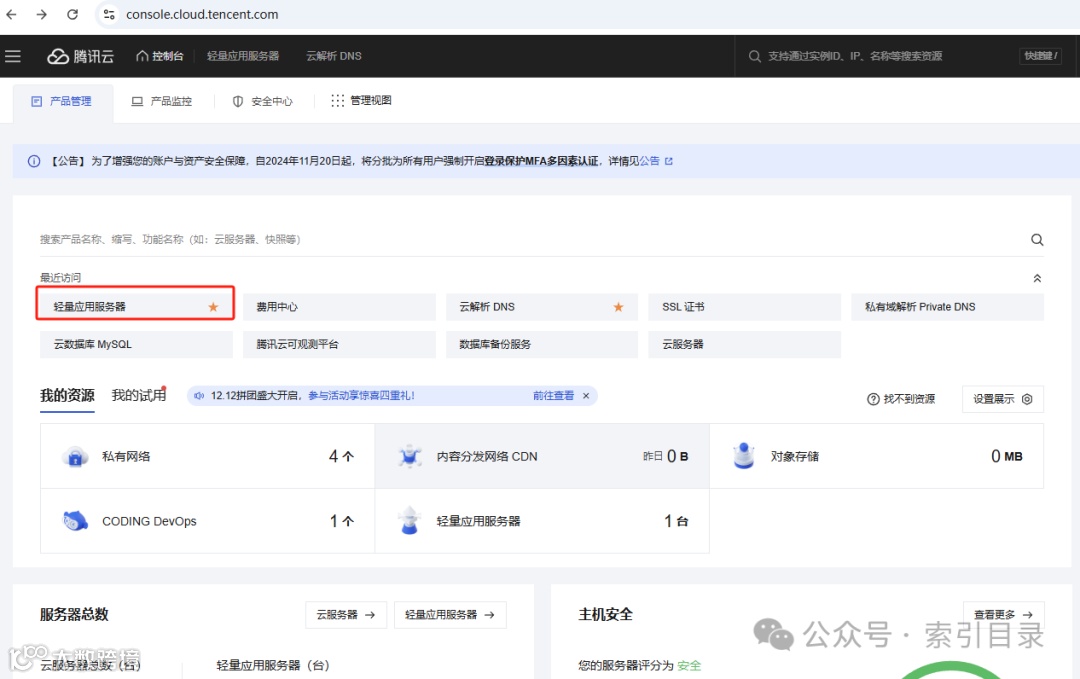Go back in browser history
The height and width of the screenshot is (679, 1080).
tap(12, 14)
